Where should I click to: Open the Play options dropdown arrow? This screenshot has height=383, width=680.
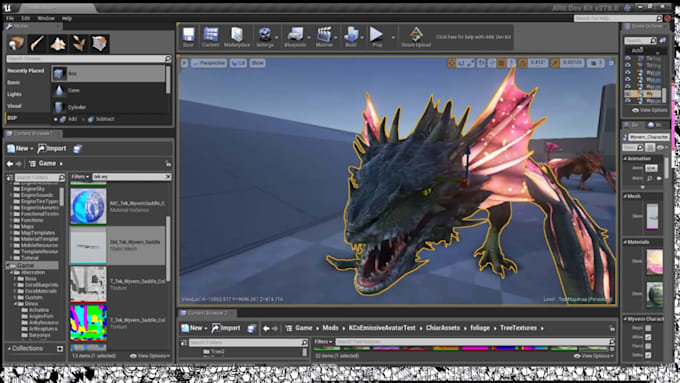click(393, 37)
